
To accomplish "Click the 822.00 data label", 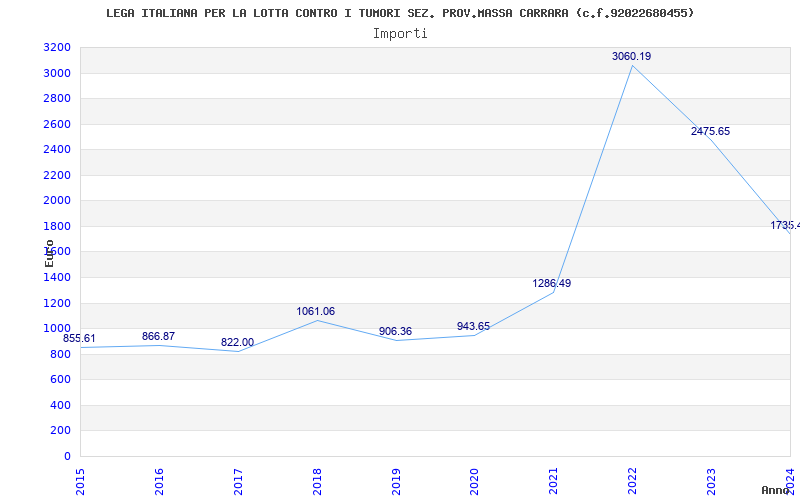I will [237, 343].
